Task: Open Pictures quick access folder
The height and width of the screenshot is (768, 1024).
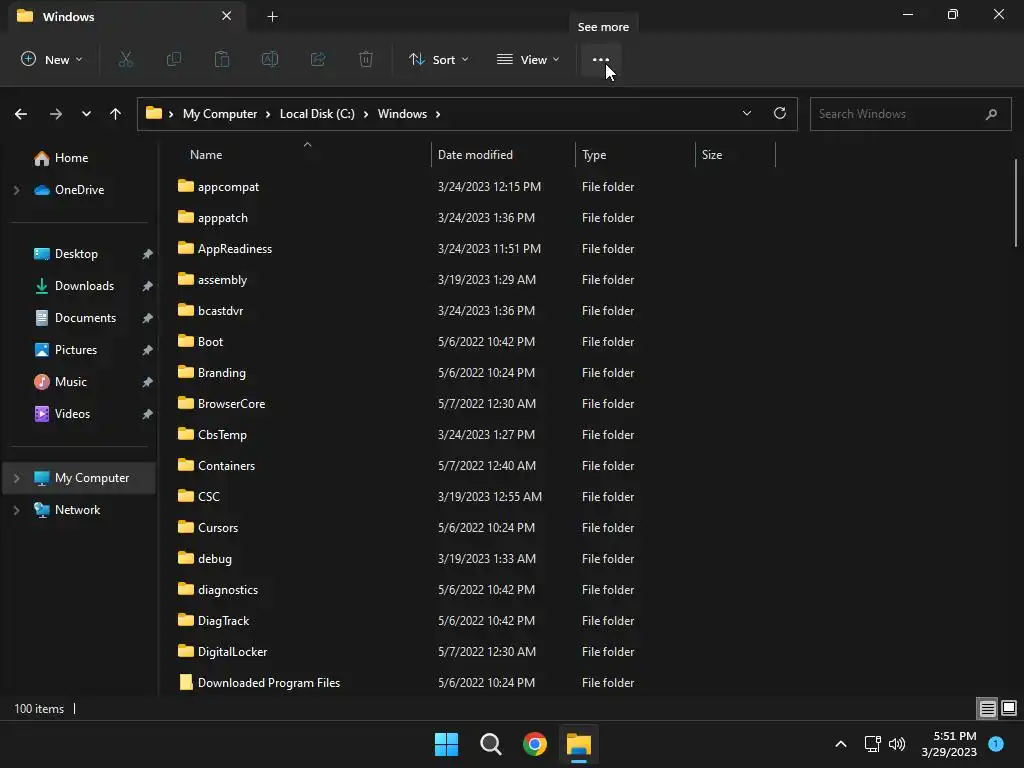Action: (x=76, y=350)
